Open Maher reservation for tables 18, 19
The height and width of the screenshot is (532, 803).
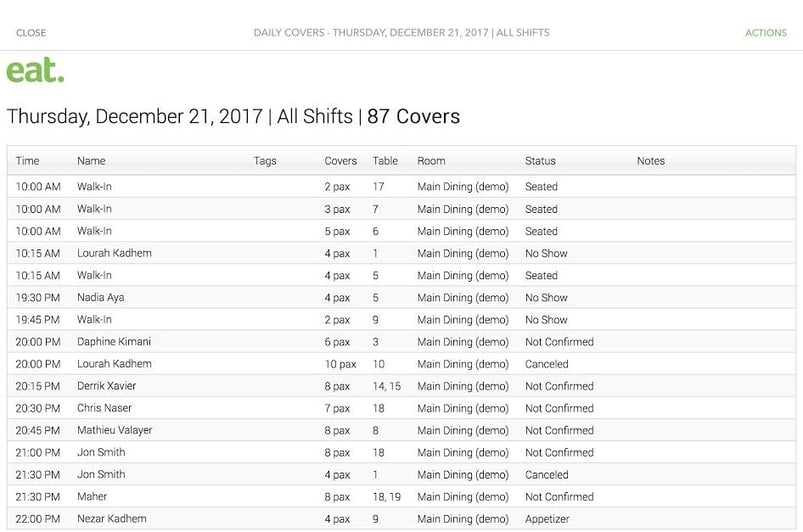point(402,497)
